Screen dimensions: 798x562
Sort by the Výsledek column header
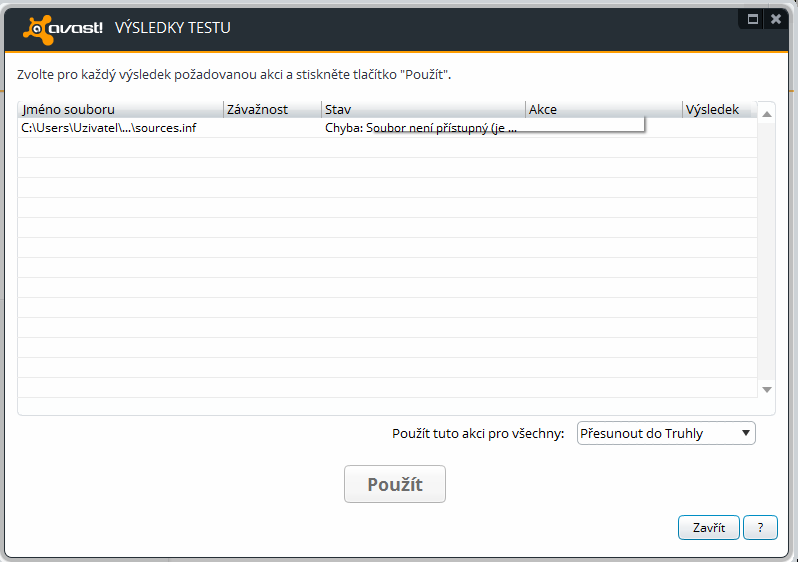pyautogui.click(x=714, y=109)
